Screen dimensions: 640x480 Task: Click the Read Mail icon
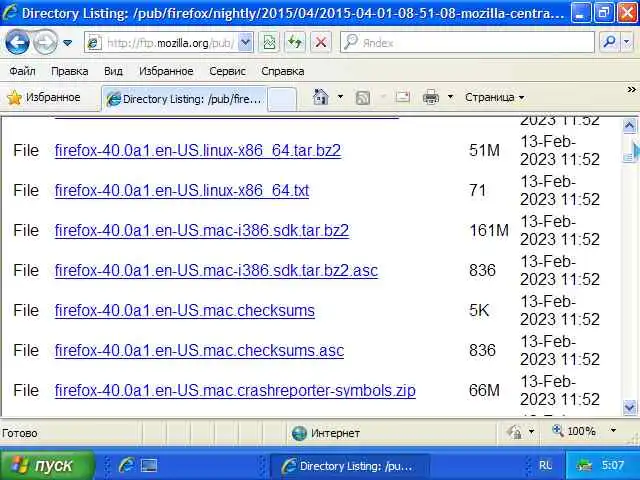tap(402, 97)
